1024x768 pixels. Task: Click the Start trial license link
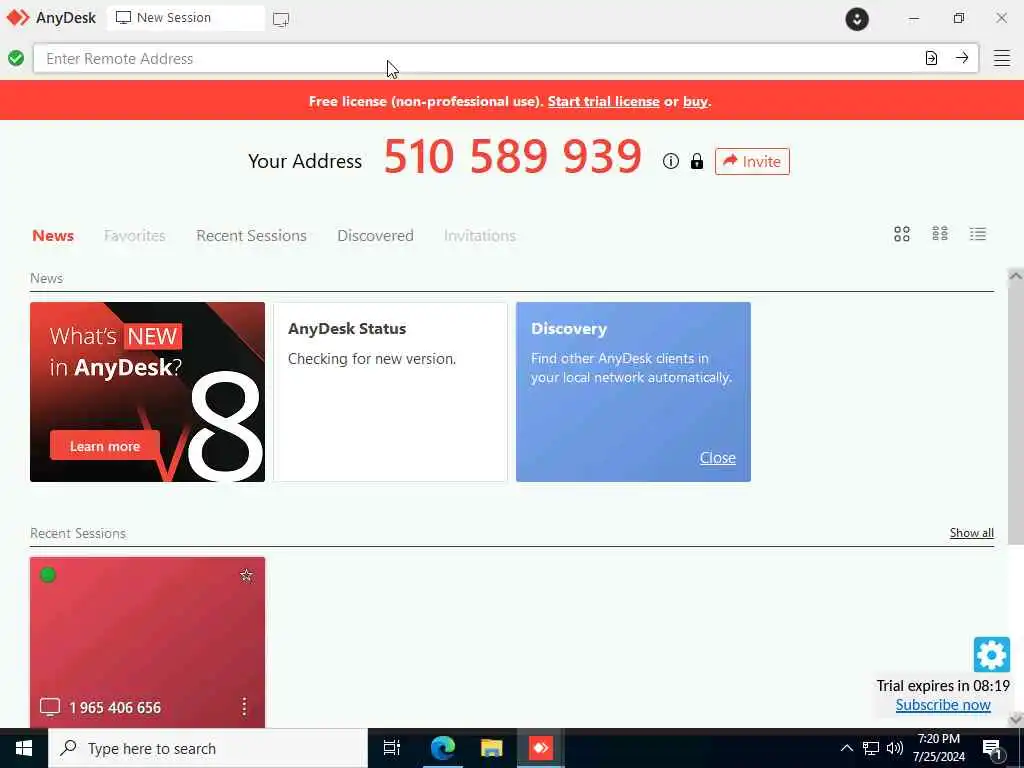pos(603,101)
